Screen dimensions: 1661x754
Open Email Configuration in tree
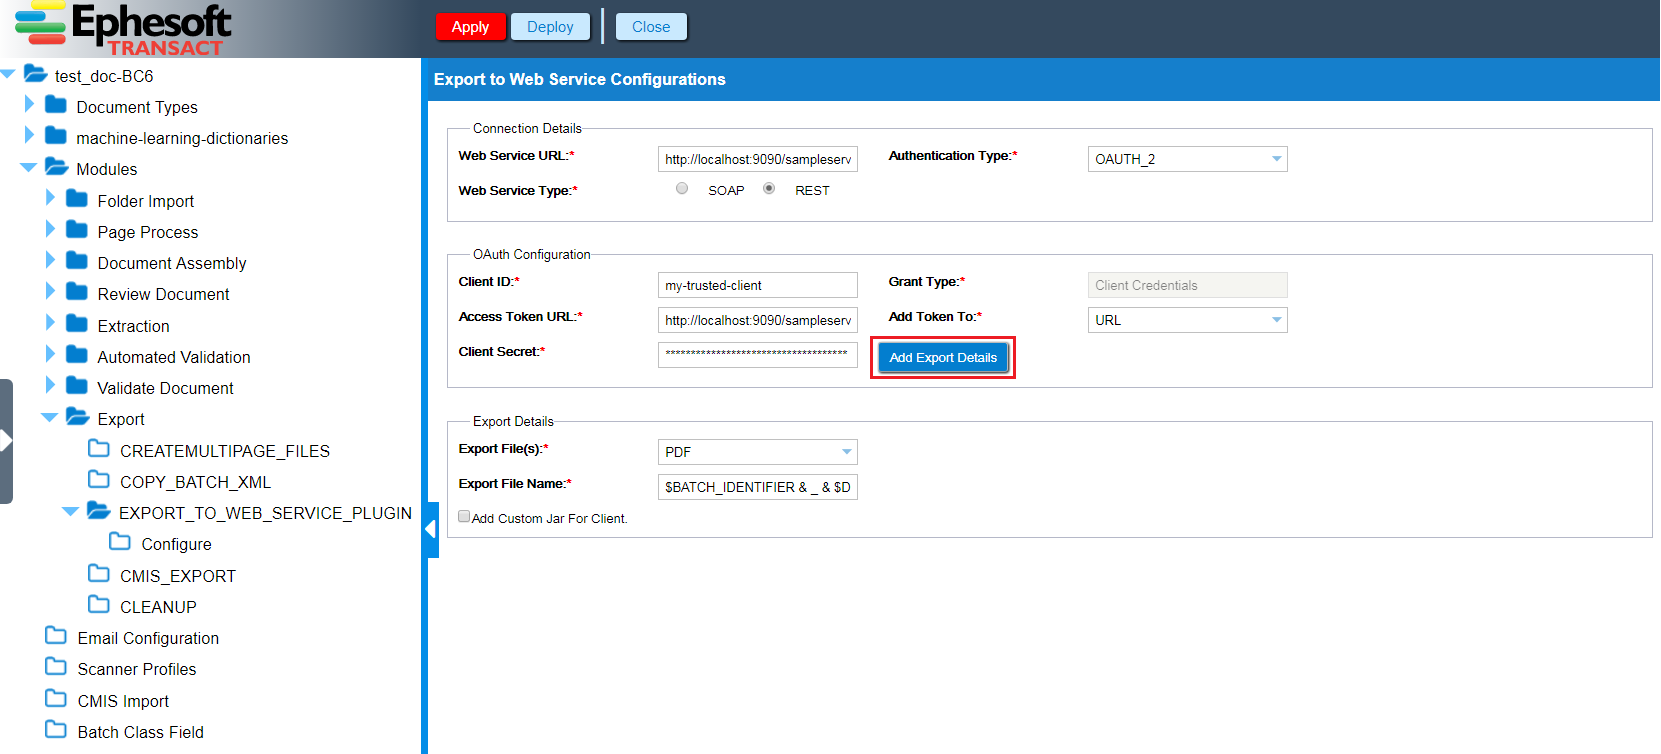(x=148, y=638)
